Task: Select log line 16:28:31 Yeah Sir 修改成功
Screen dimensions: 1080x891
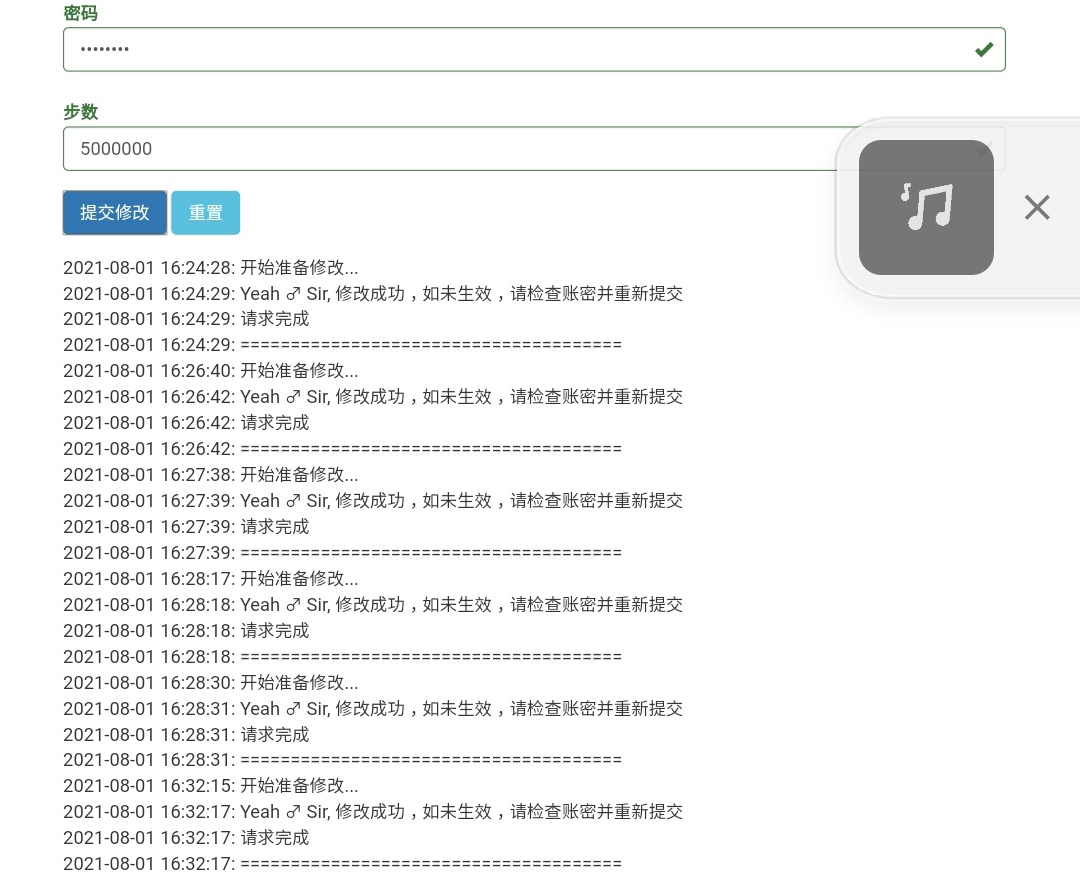Action: (373, 709)
